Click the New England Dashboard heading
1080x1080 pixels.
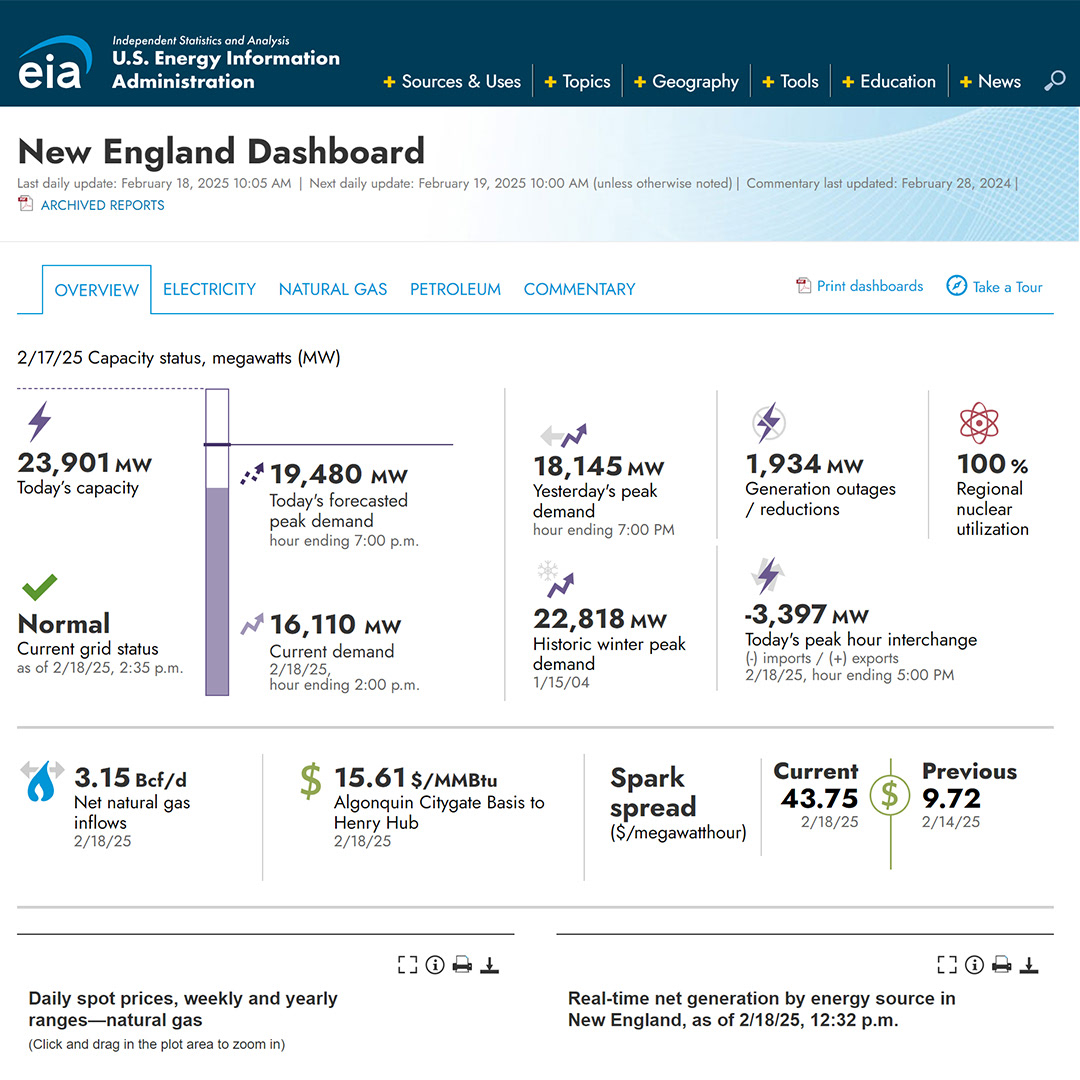coord(221,151)
